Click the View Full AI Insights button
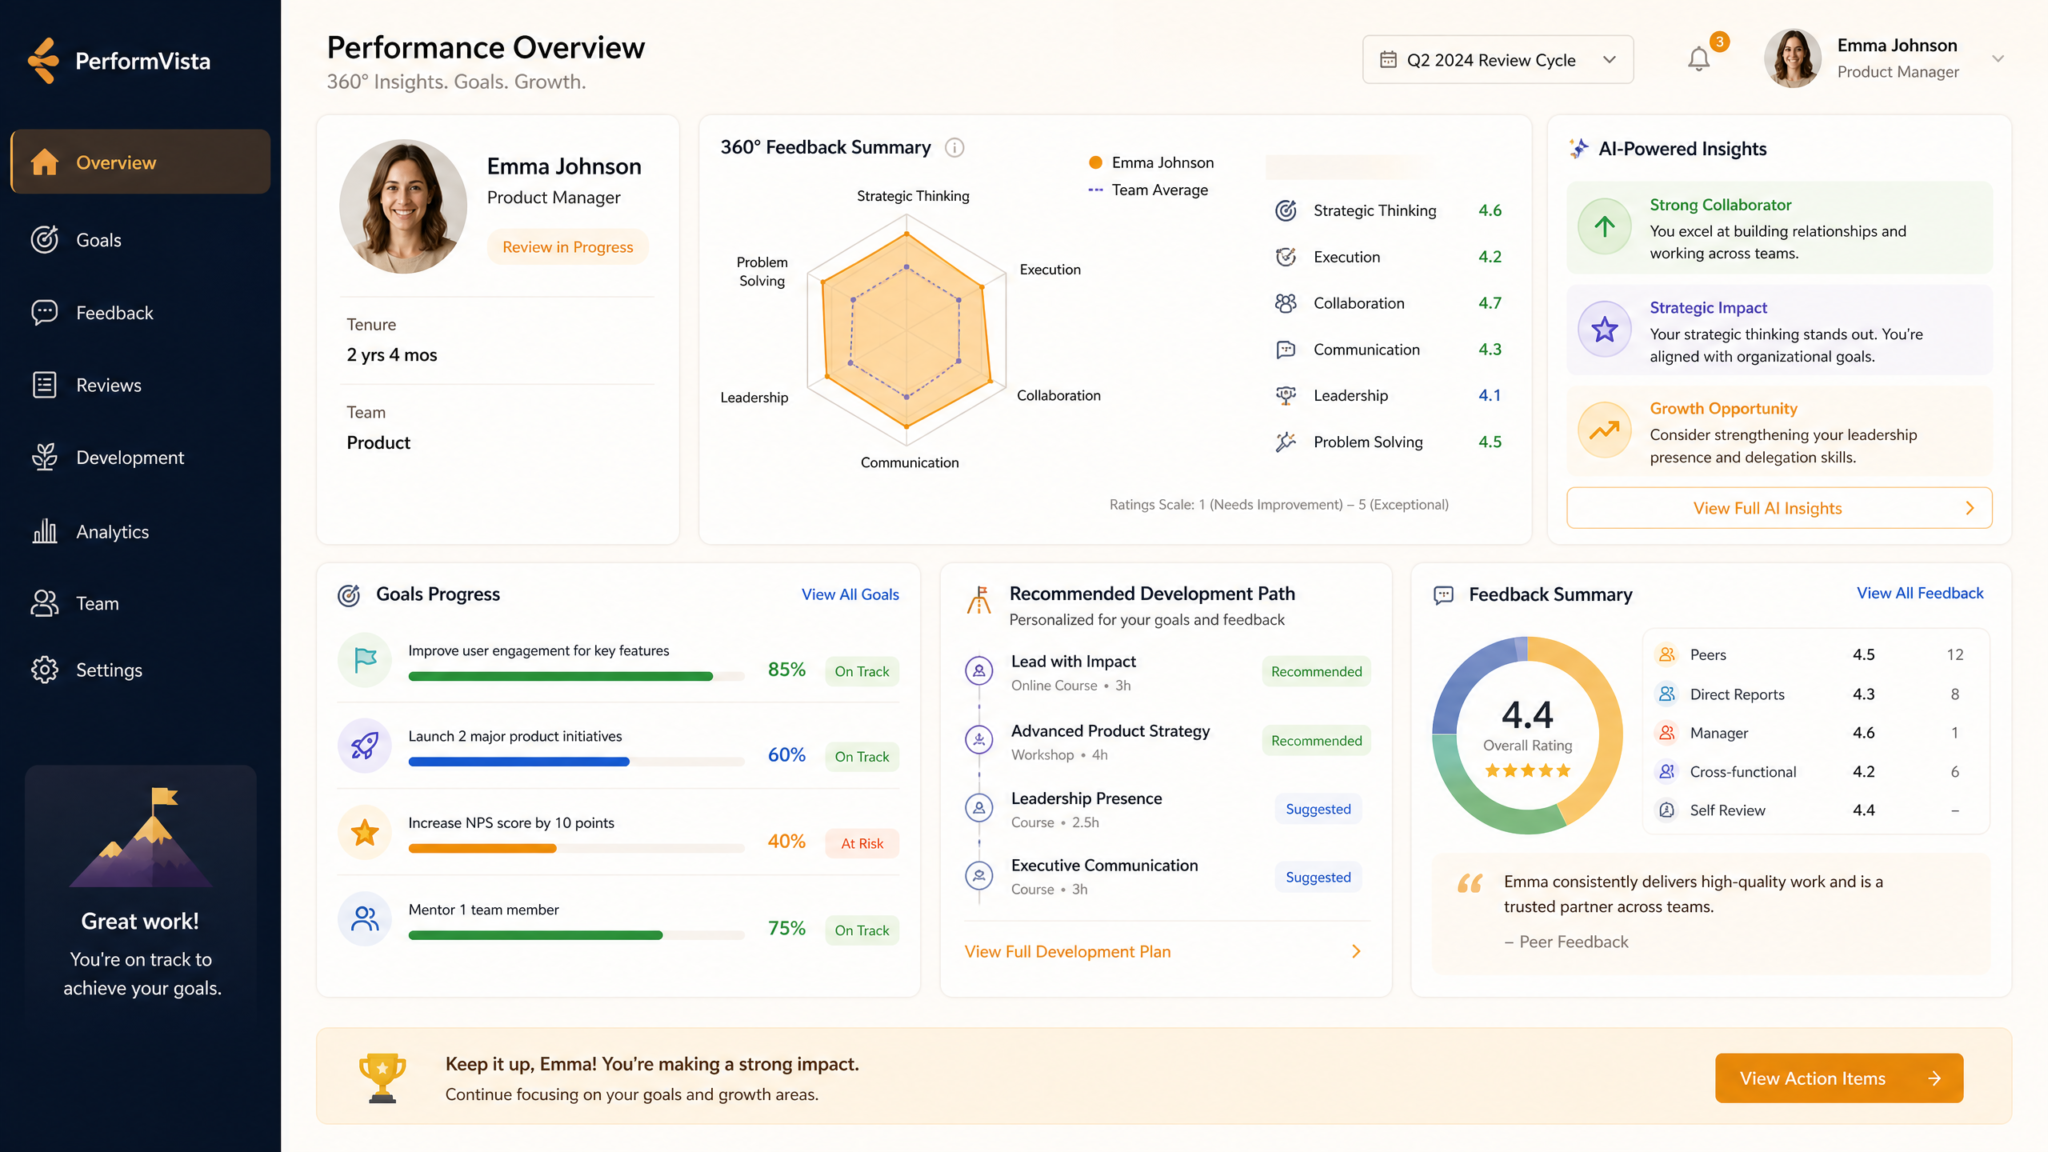Image resolution: width=2048 pixels, height=1152 pixels. point(1779,508)
